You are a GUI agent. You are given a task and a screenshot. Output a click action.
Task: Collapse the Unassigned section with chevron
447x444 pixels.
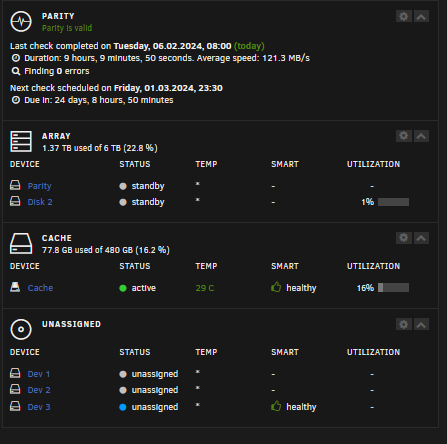tap(421, 324)
